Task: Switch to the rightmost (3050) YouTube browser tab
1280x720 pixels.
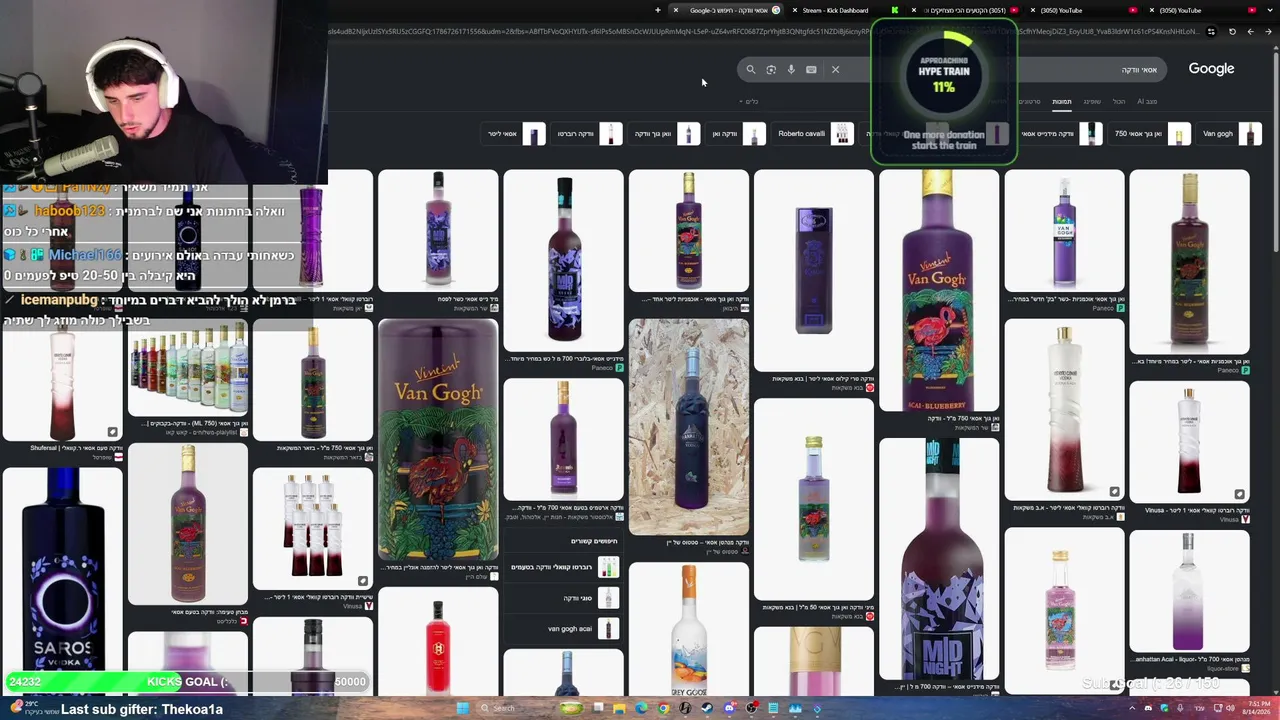Action: coord(1204,10)
